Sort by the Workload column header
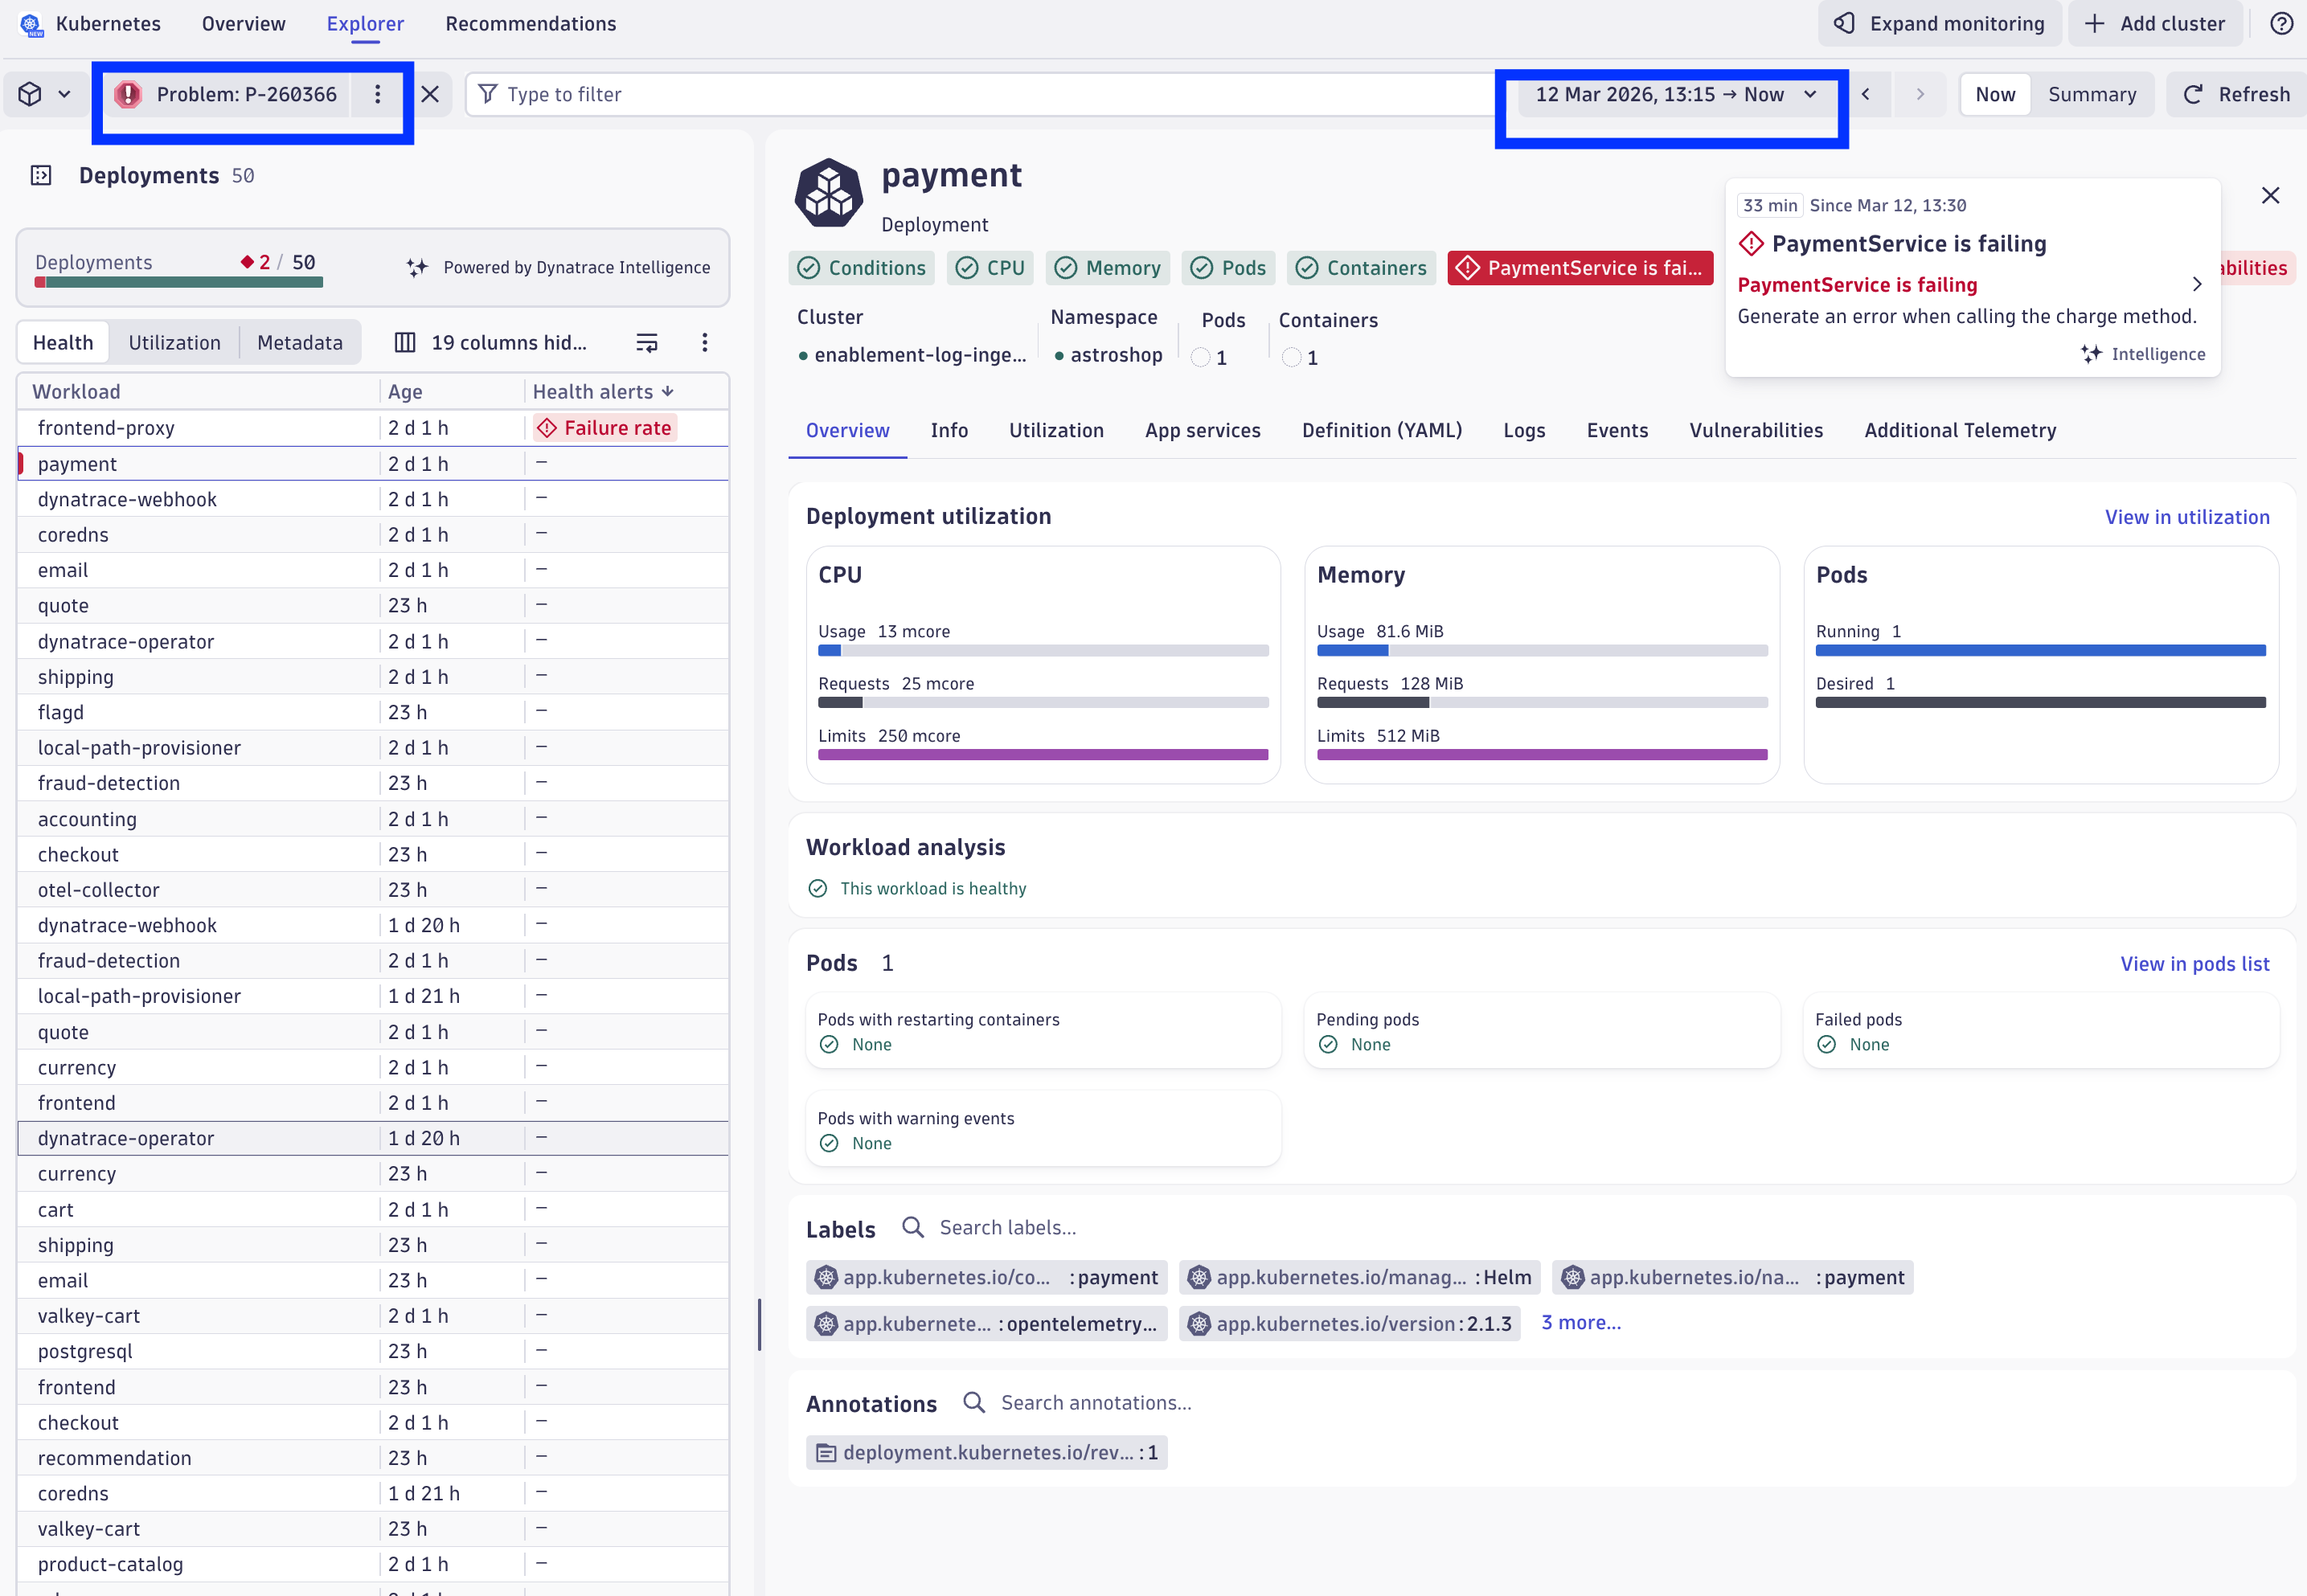This screenshot has height=1596, width=2307. point(76,392)
